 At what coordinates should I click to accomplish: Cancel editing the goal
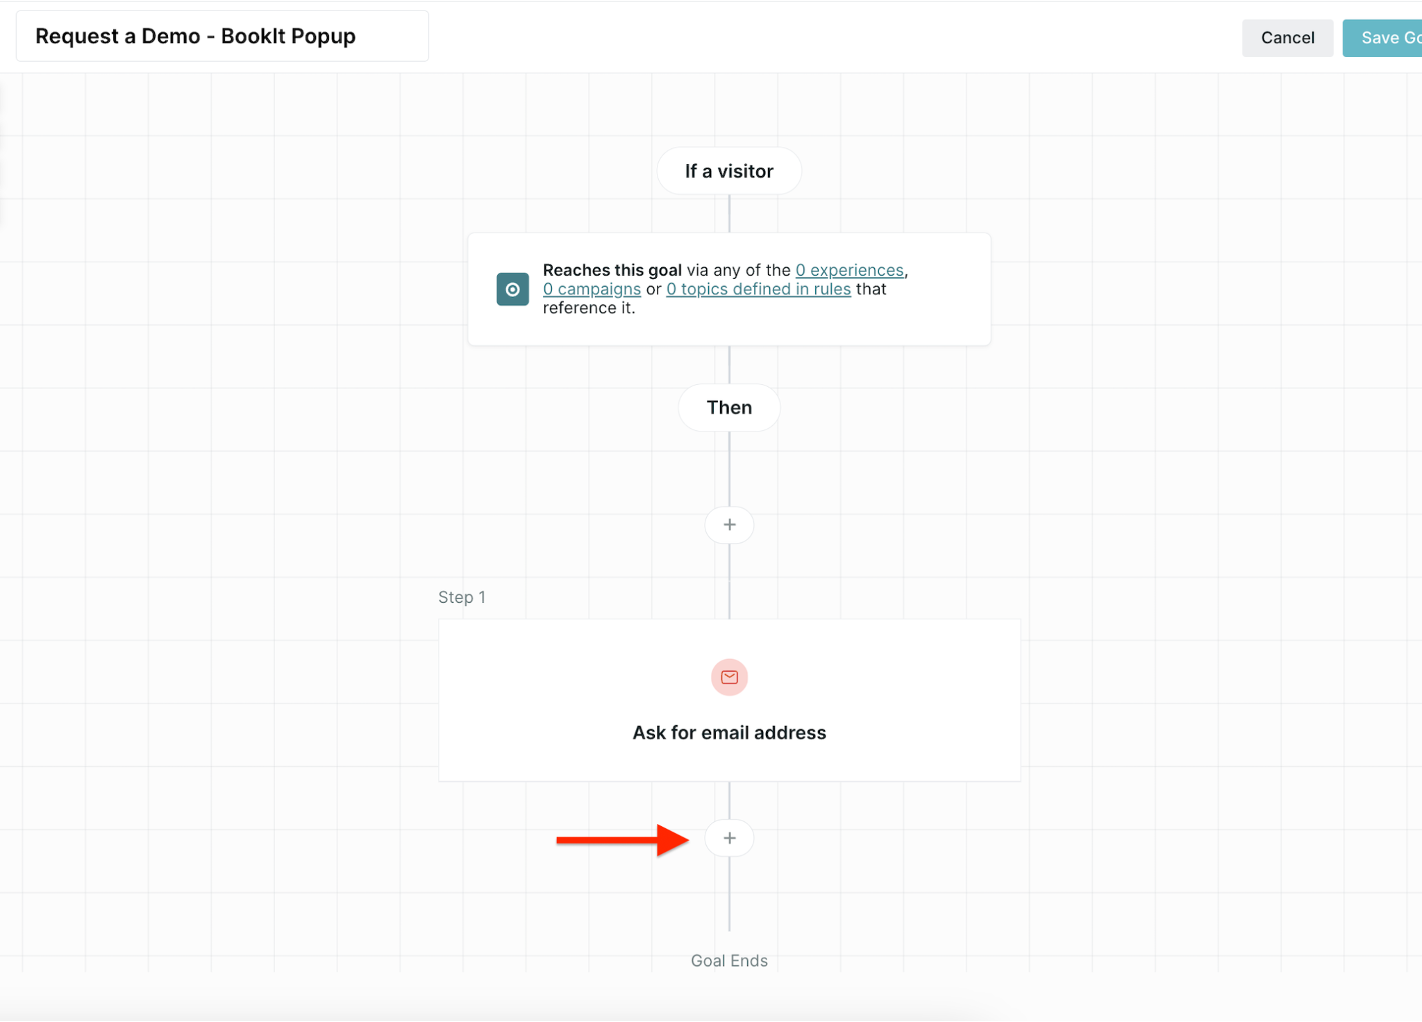(x=1287, y=38)
